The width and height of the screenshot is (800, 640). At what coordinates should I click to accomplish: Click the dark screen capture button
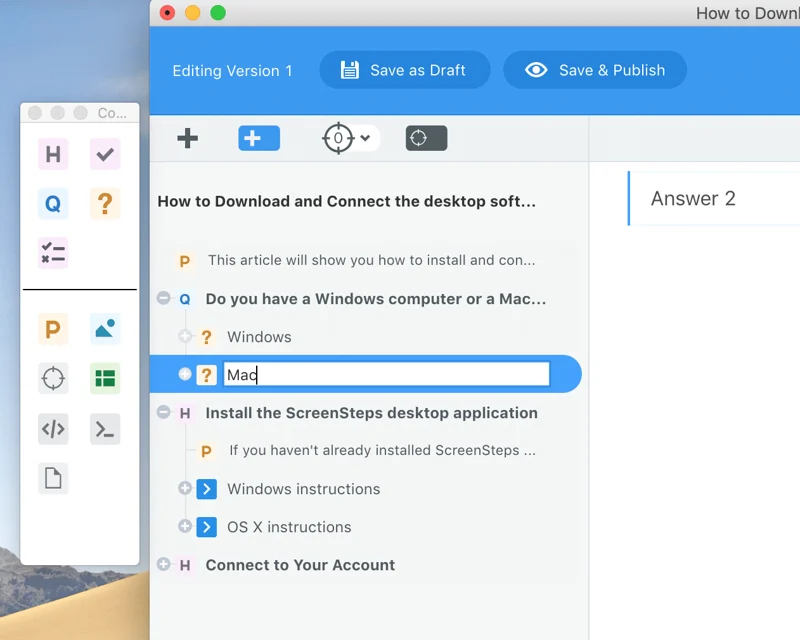click(x=427, y=138)
